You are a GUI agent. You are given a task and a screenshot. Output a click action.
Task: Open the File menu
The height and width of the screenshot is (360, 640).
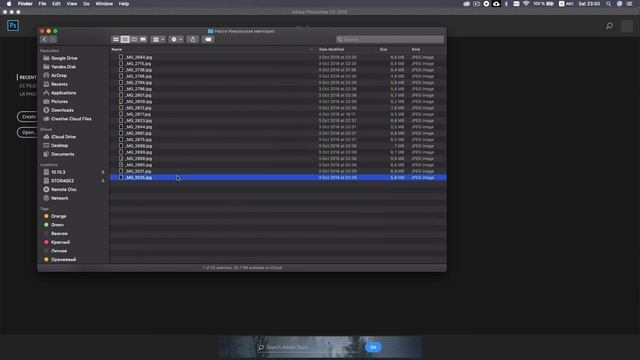pyautogui.click(x=42, y=4)
